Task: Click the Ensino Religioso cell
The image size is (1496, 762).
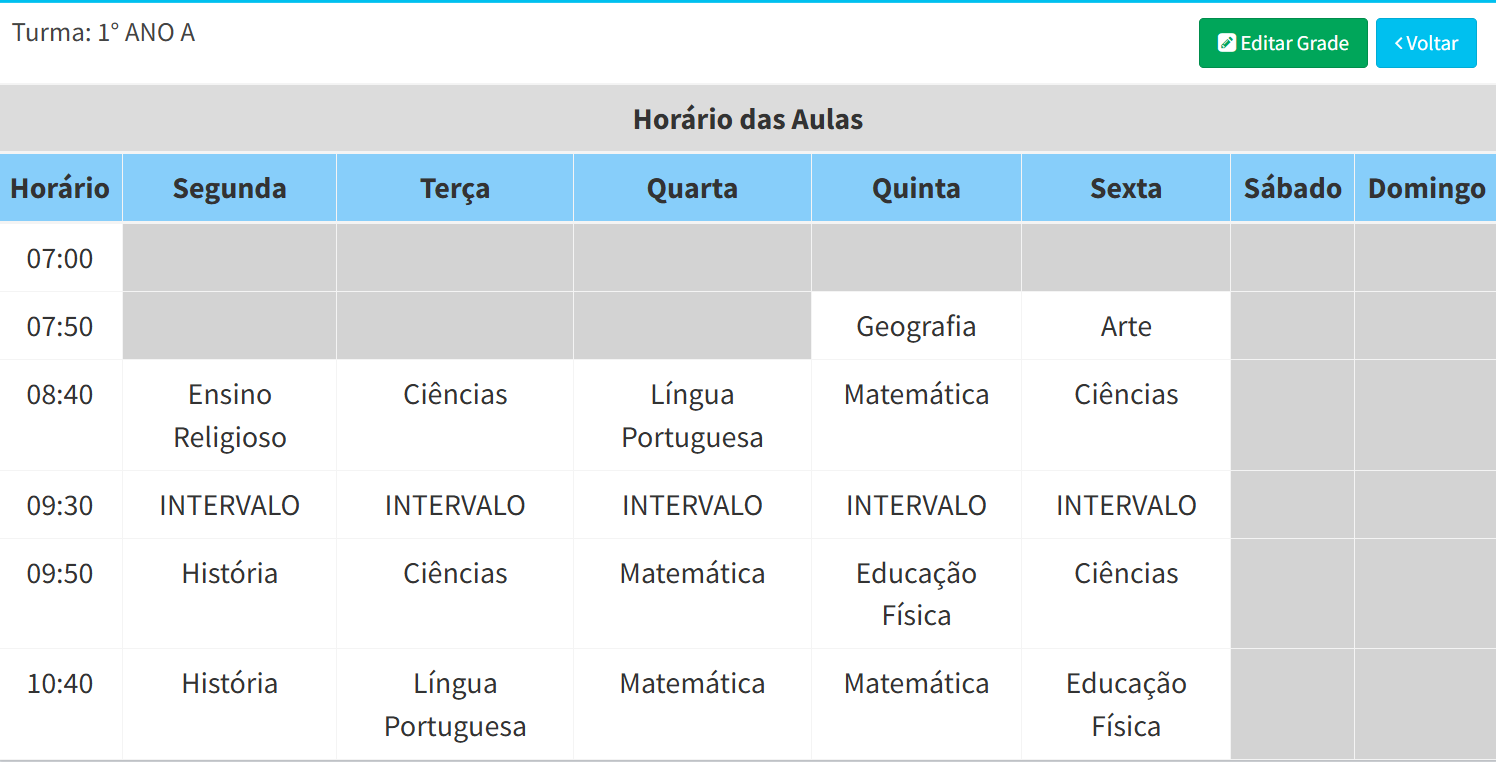Action: click(229, 415)
